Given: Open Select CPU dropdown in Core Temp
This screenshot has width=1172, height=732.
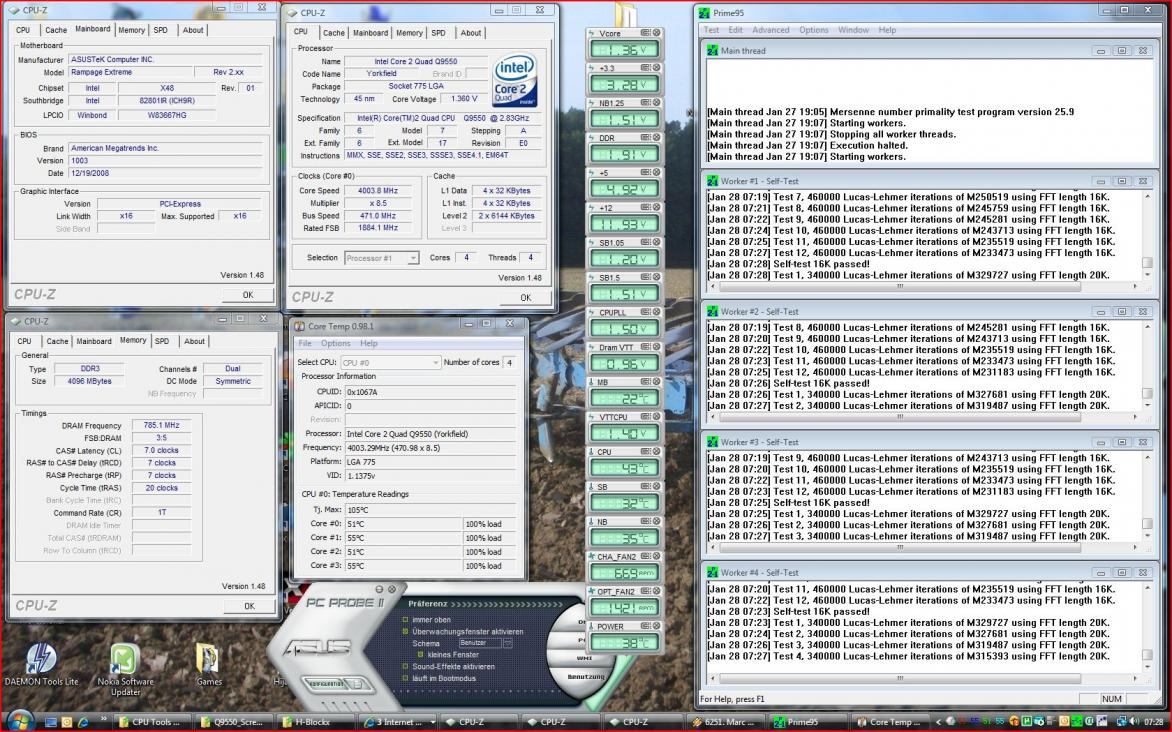Looking at the screenshot, I should pos(391,363).
